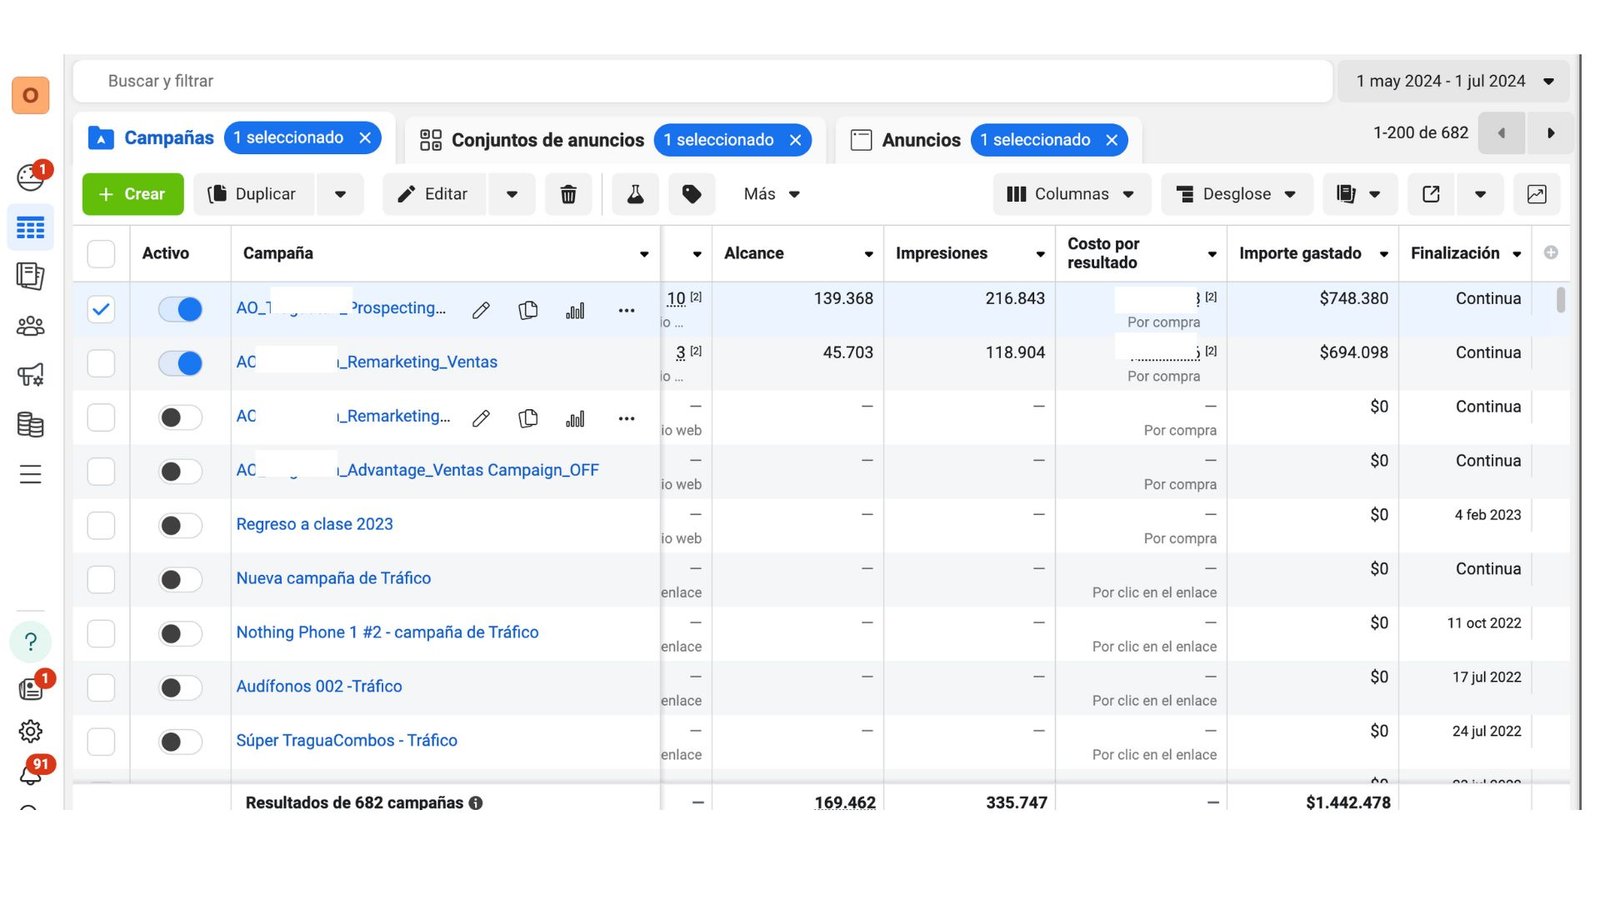
Task: Open A/B test flask icon
Action: pos(635,194)
